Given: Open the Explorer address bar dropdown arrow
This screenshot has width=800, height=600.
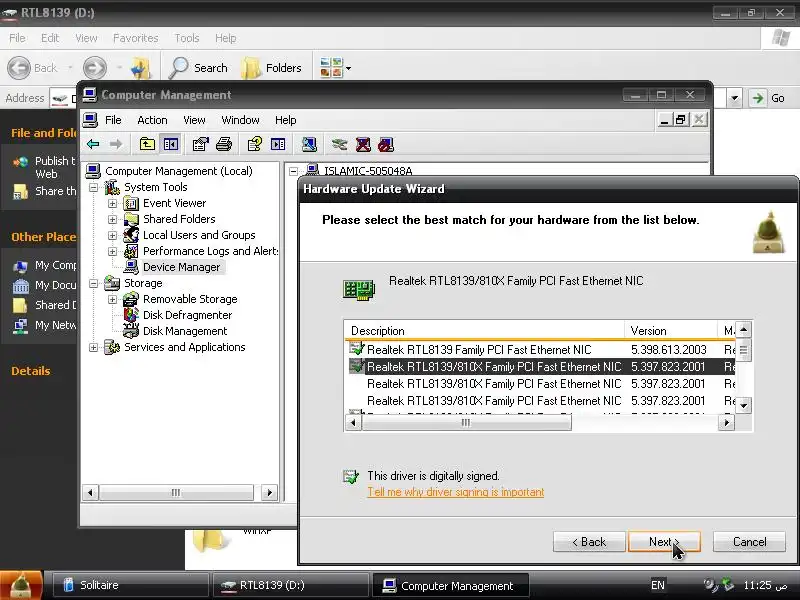Looking at the screenshot, I should click(x=734, y=98).
